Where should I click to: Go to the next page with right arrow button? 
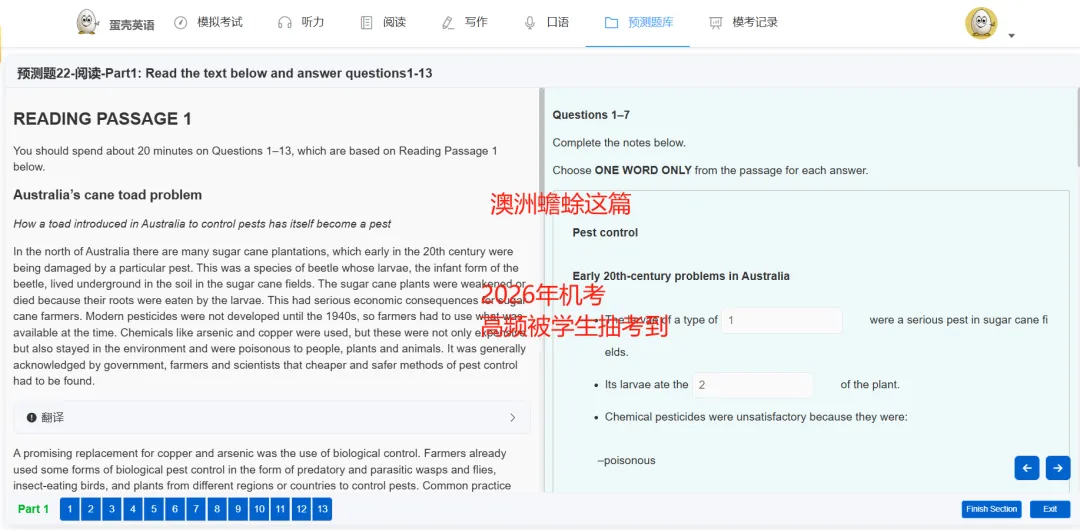1058,468
